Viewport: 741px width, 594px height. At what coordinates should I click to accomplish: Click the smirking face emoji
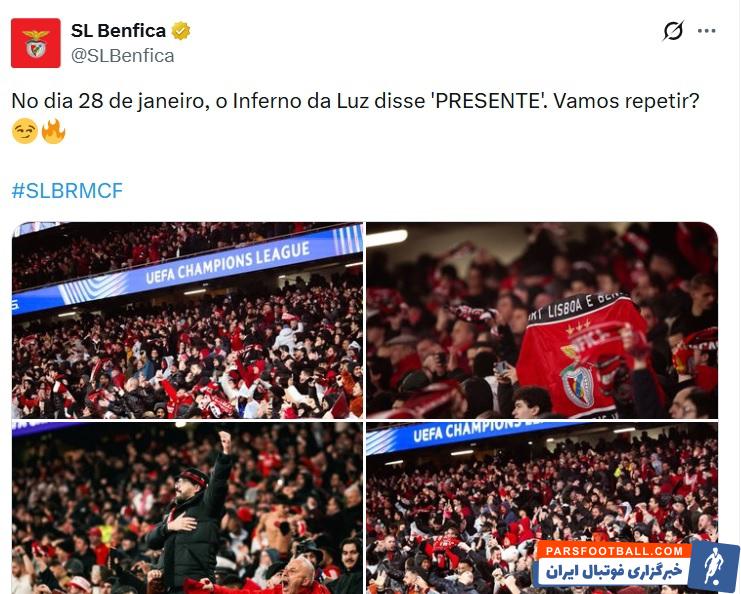click(x=25, y=131)
